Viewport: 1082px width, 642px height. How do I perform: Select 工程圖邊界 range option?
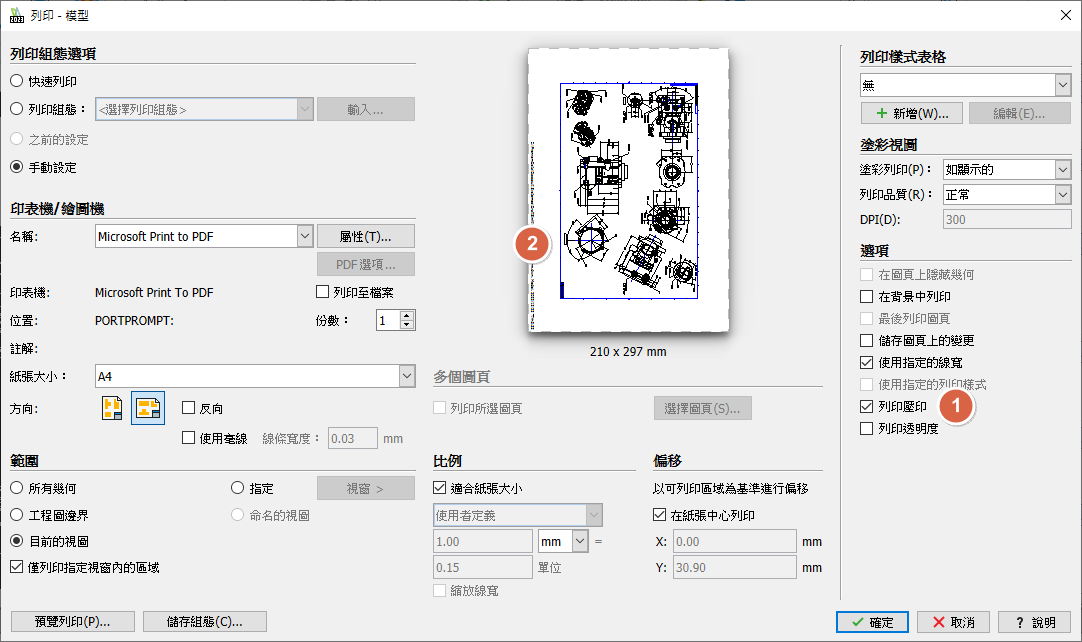[17, 515]
